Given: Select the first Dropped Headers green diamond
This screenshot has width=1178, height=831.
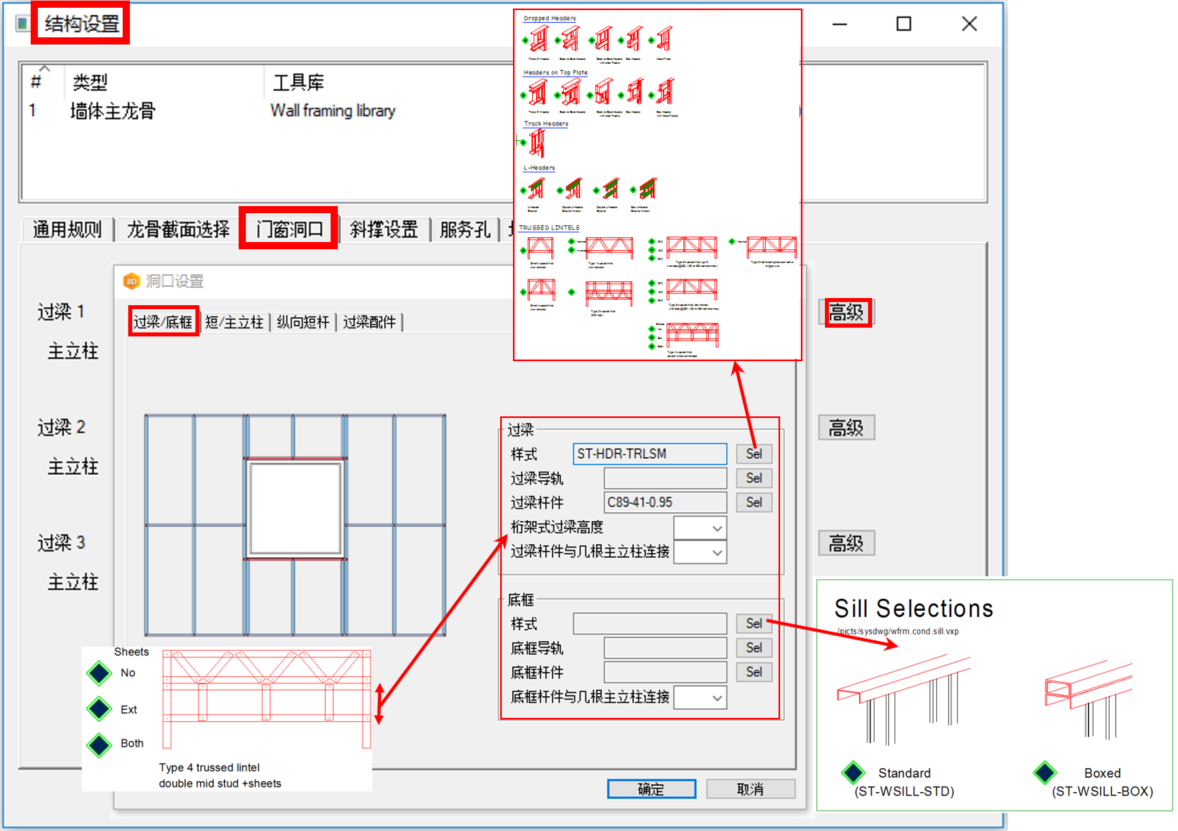Looking at the screenshot, I should pos(524,41).
